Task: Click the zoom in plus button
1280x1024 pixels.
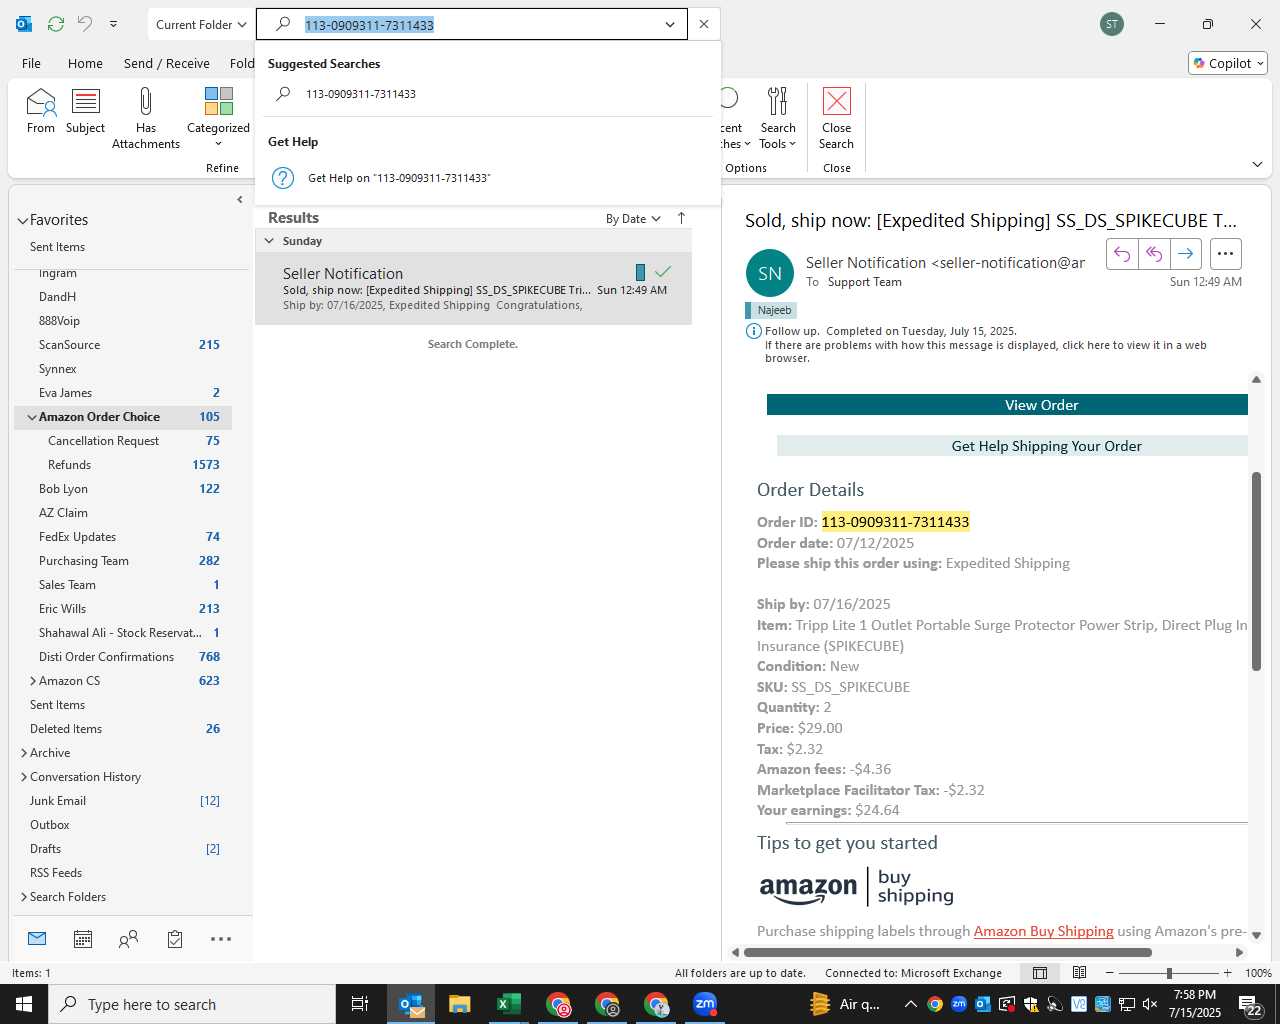Action: (x=1227, y=973)
